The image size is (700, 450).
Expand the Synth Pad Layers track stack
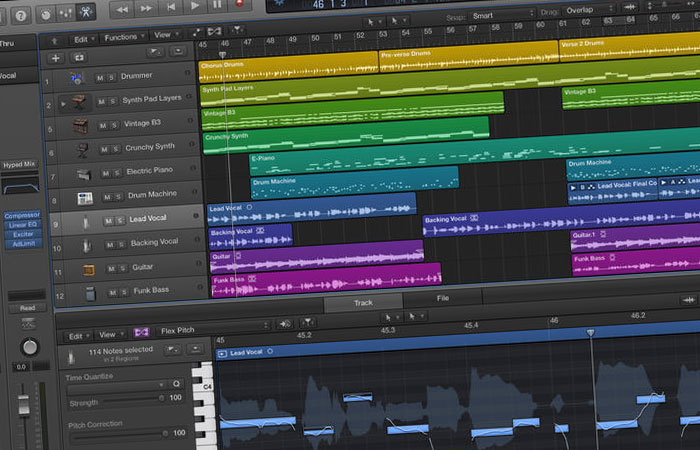[x=65, y=102]
